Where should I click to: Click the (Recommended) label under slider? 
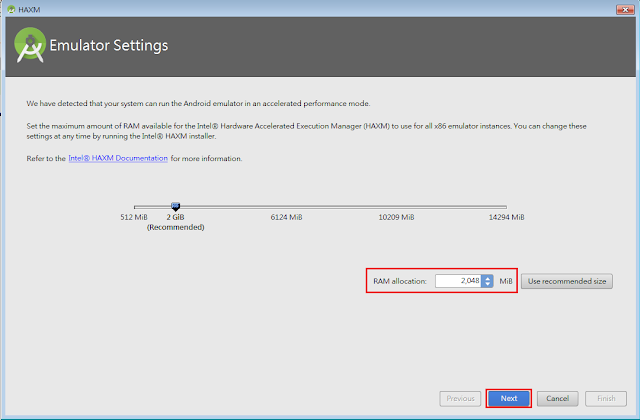[176, 227]
